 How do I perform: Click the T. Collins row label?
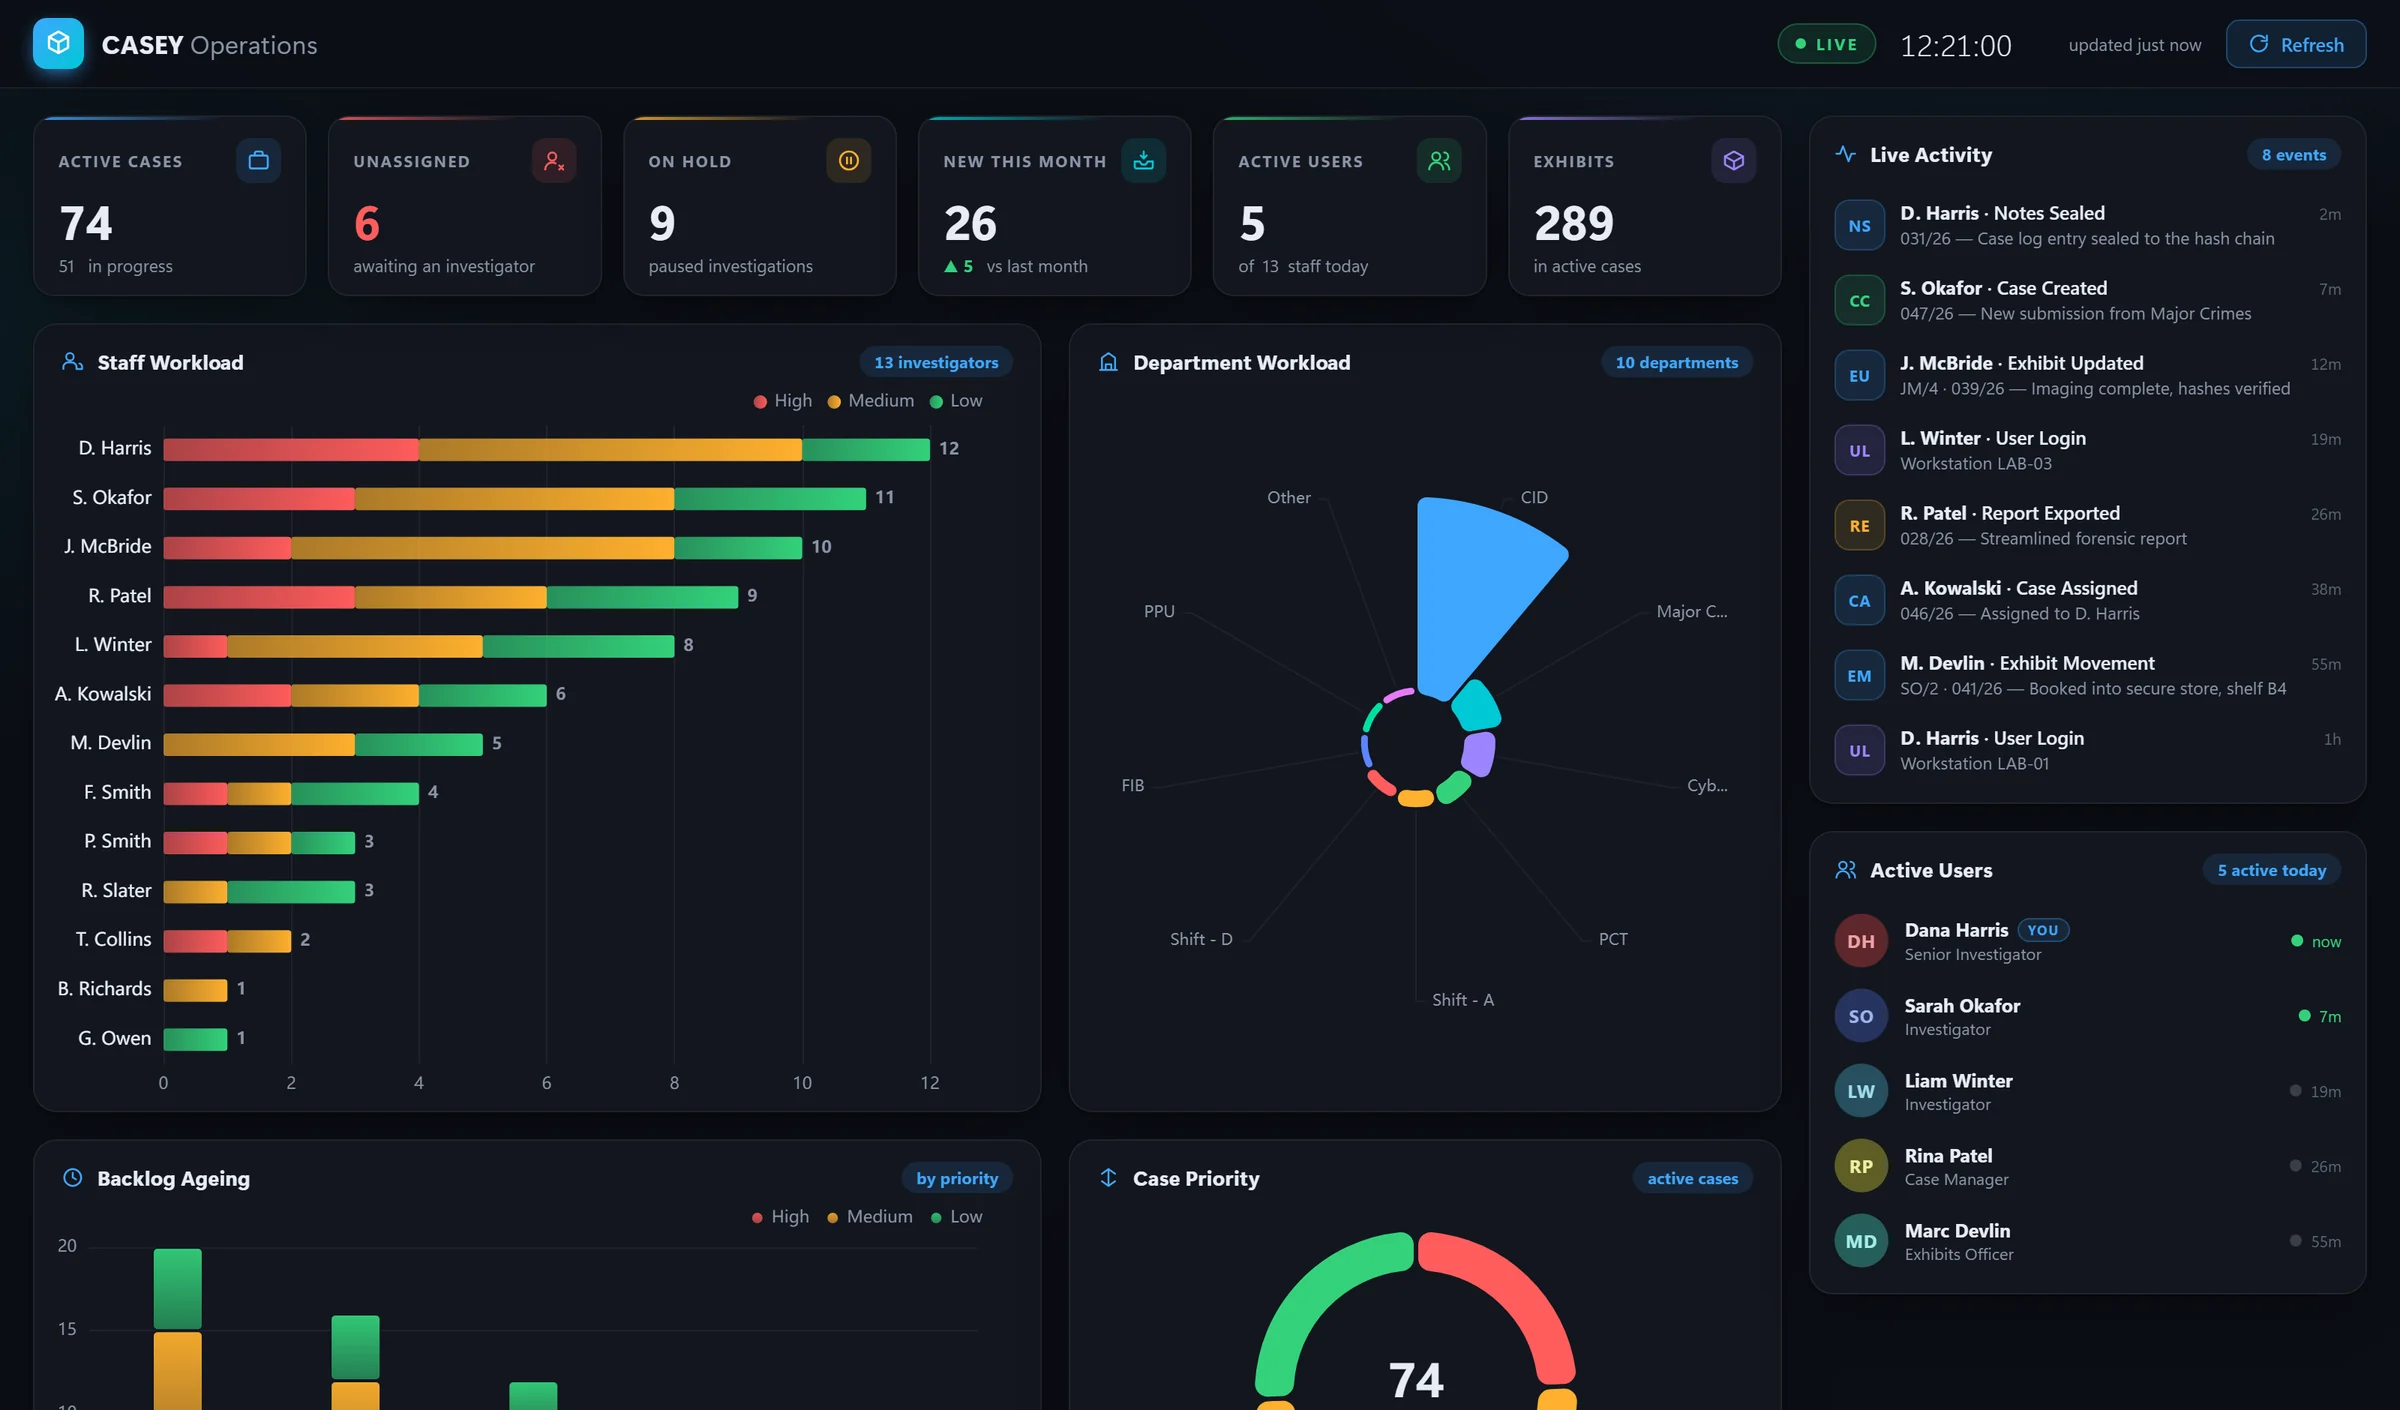pyautogui.click(x=113, y=939)
